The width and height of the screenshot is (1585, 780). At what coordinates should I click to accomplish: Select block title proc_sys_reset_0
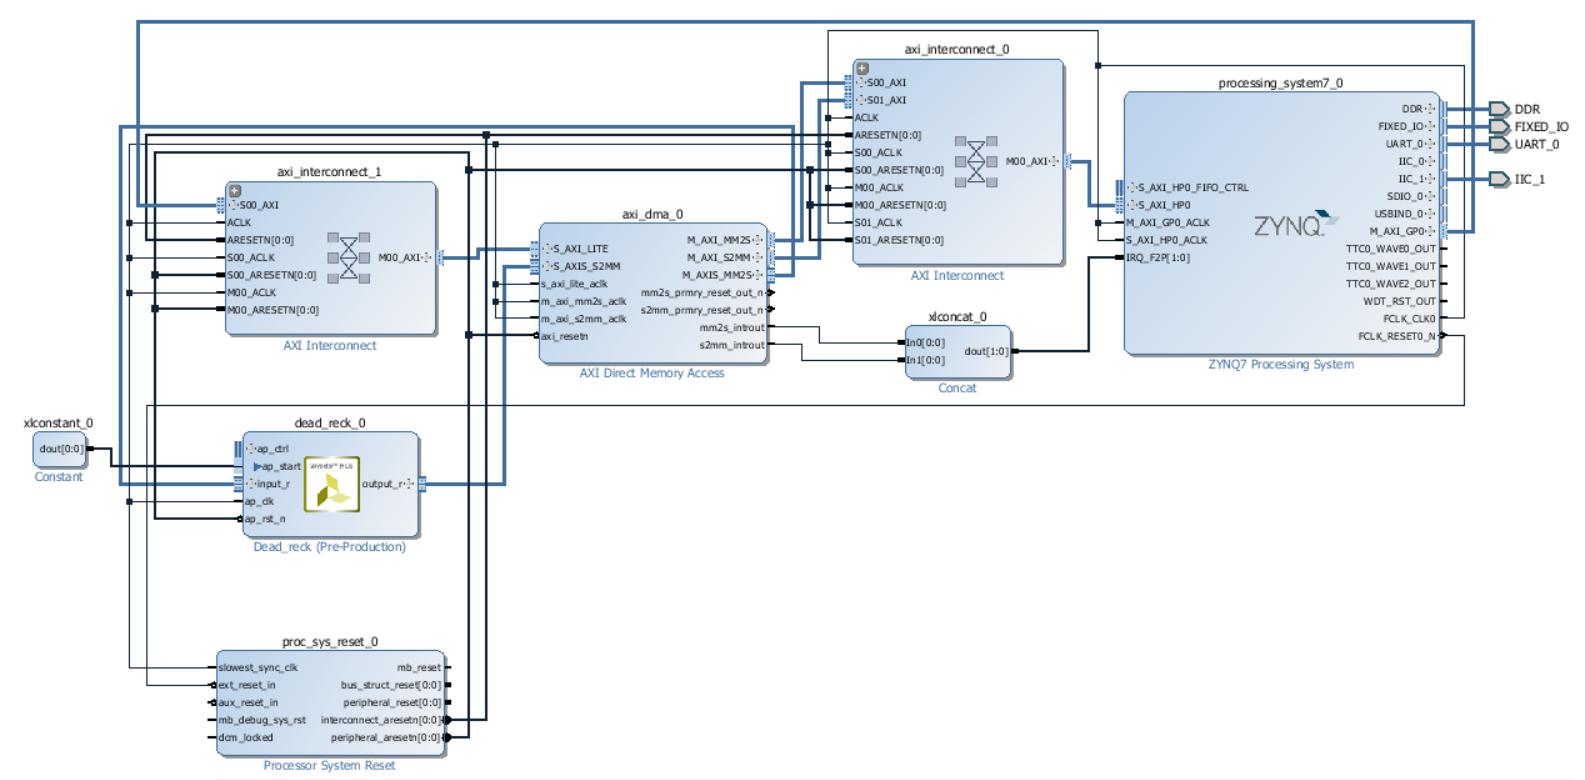(x=330, y=642)
